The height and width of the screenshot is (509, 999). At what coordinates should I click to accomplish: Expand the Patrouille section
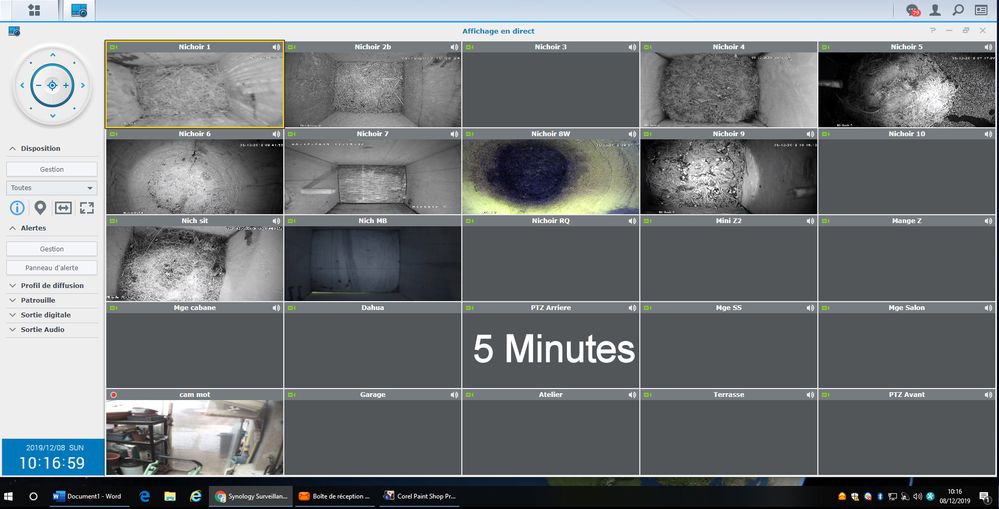click(38, 300)
